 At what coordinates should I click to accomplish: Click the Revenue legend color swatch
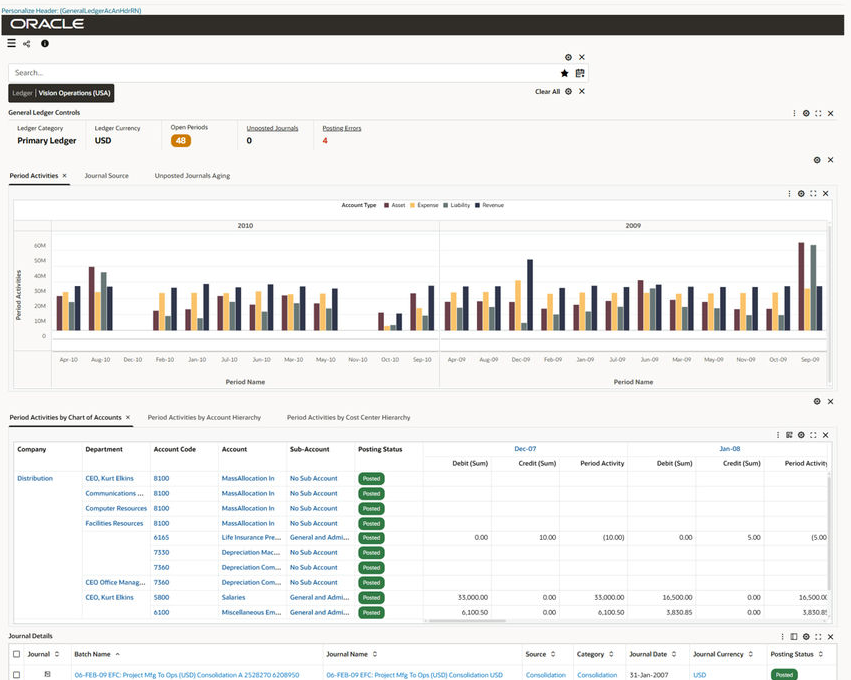pos(477,205)
